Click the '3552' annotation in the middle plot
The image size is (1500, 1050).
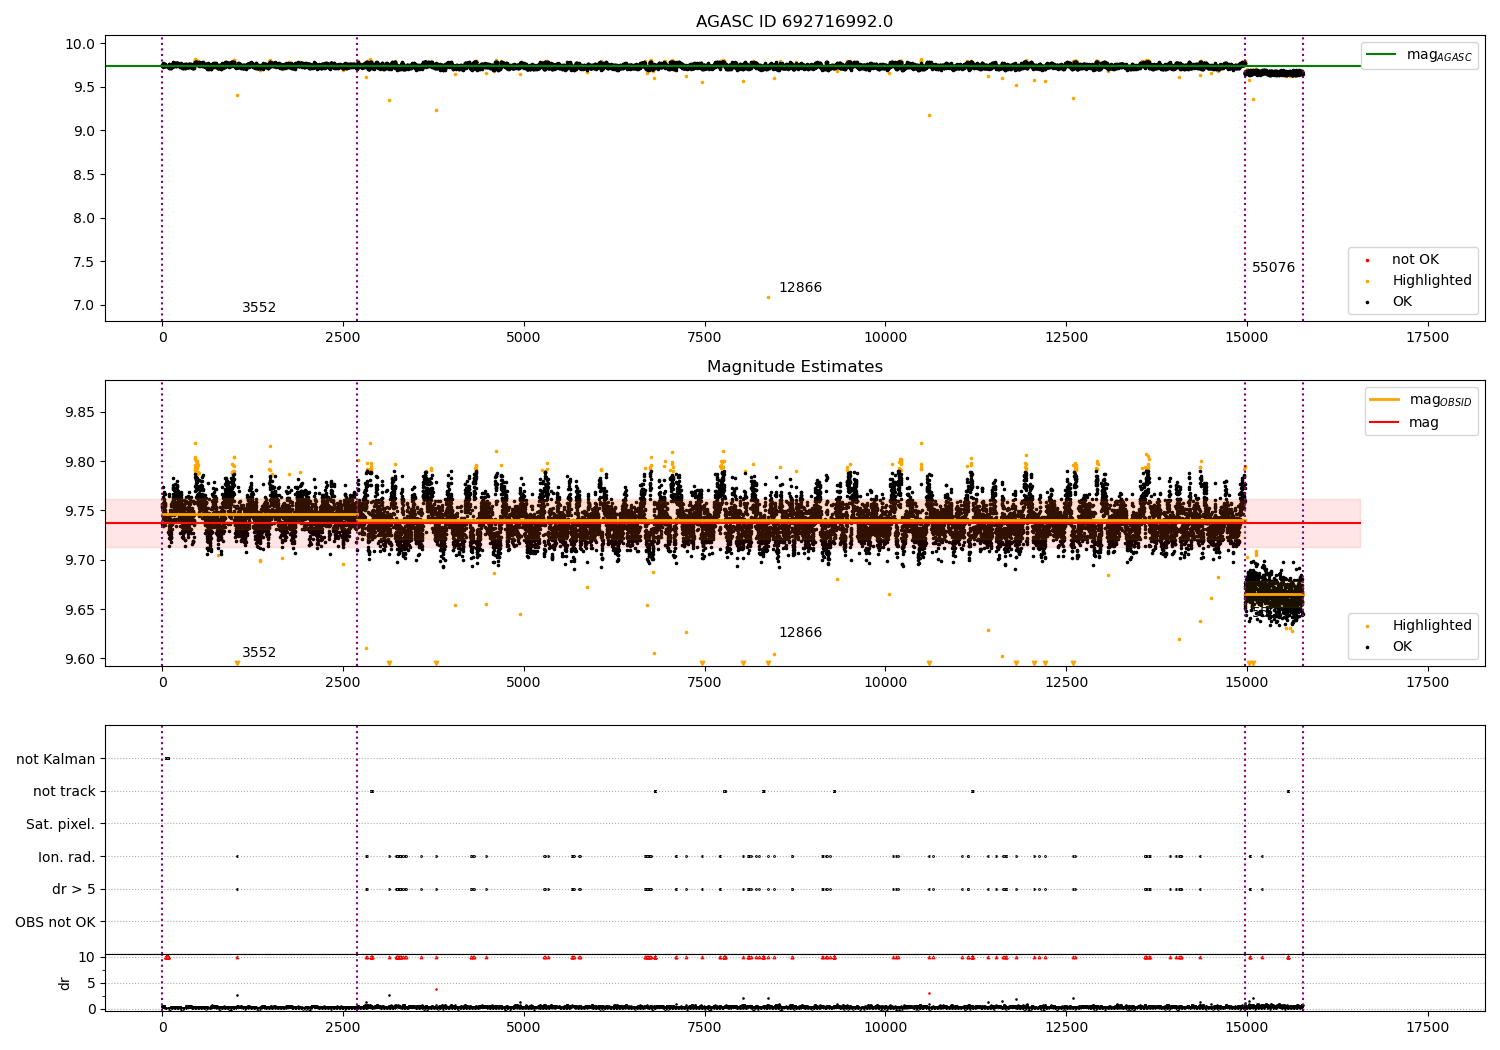259,653
